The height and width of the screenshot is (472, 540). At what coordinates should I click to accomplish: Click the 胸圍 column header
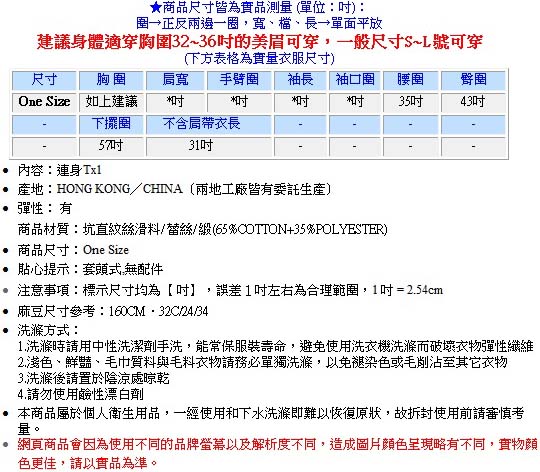coord(111,80)
